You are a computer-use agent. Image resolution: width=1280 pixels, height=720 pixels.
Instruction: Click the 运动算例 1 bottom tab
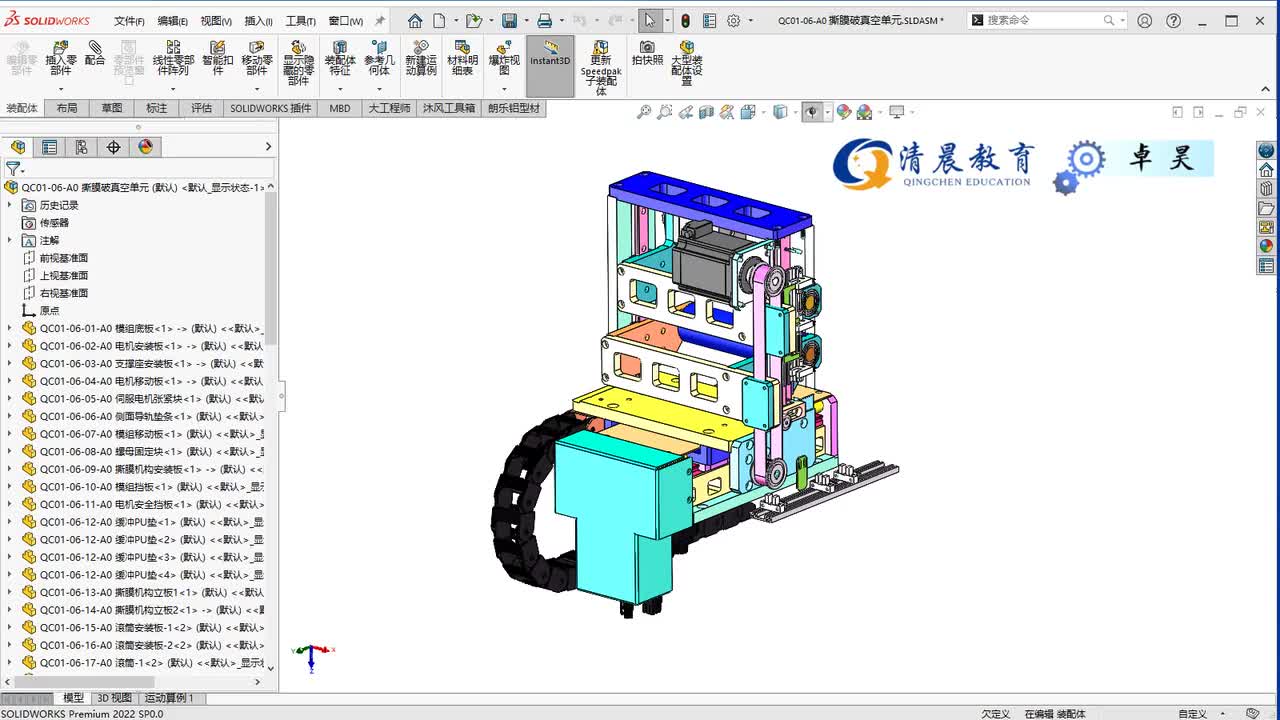(170, 698)
